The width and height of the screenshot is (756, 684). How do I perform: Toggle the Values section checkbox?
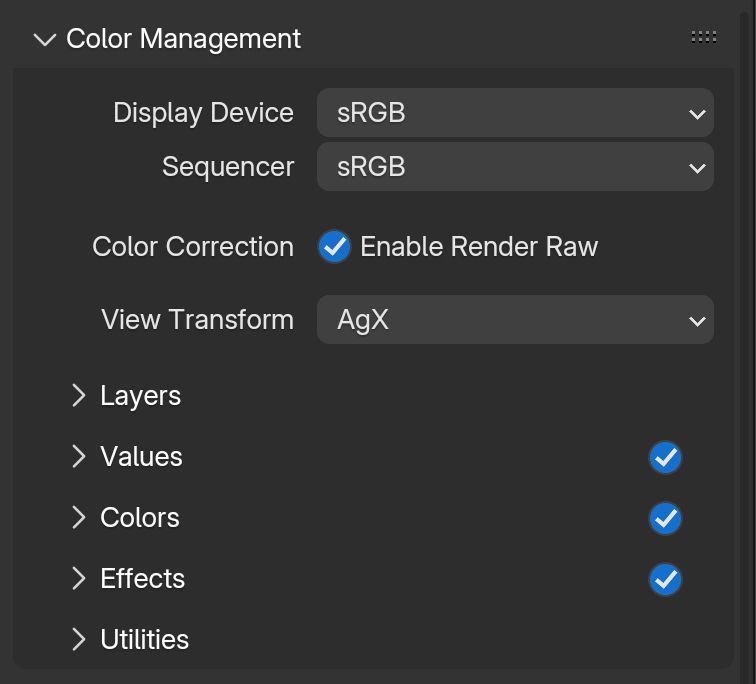(x=665, y=458)
